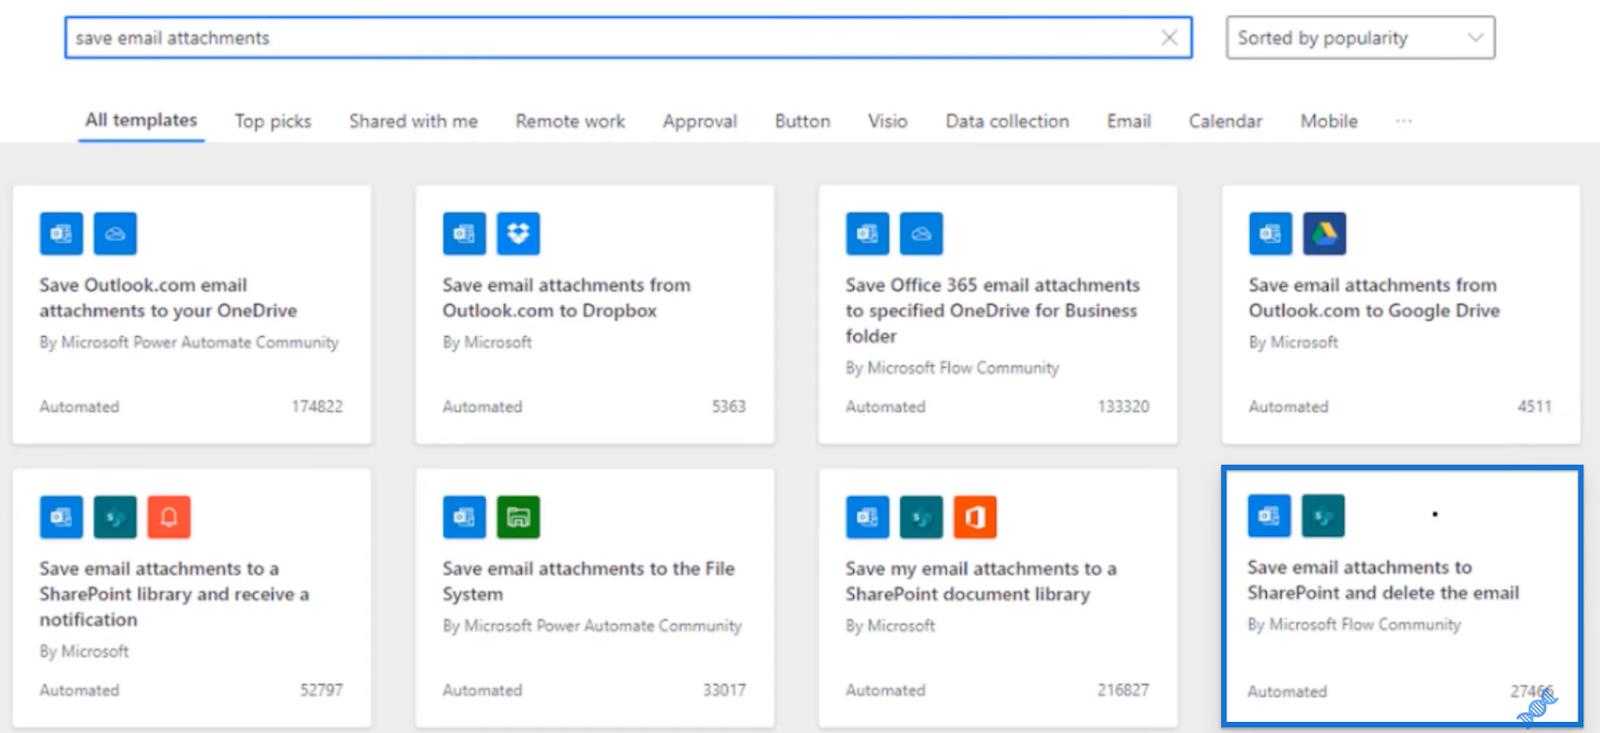The height and width of the screenshot is (733, 1600).
Task: Click SharePoint icon on delete the email card
Action: tap(1323, 516)
